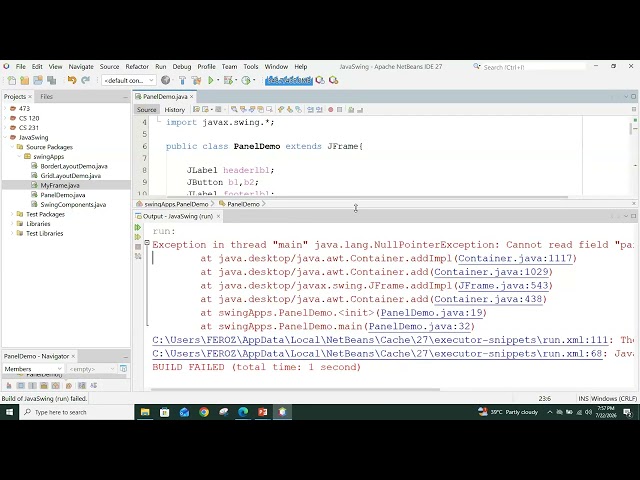Image resolution: width=640 pixels, height=480 pixels.
Task: Click the New Project toolbar icon
Action: coord(24,80)
